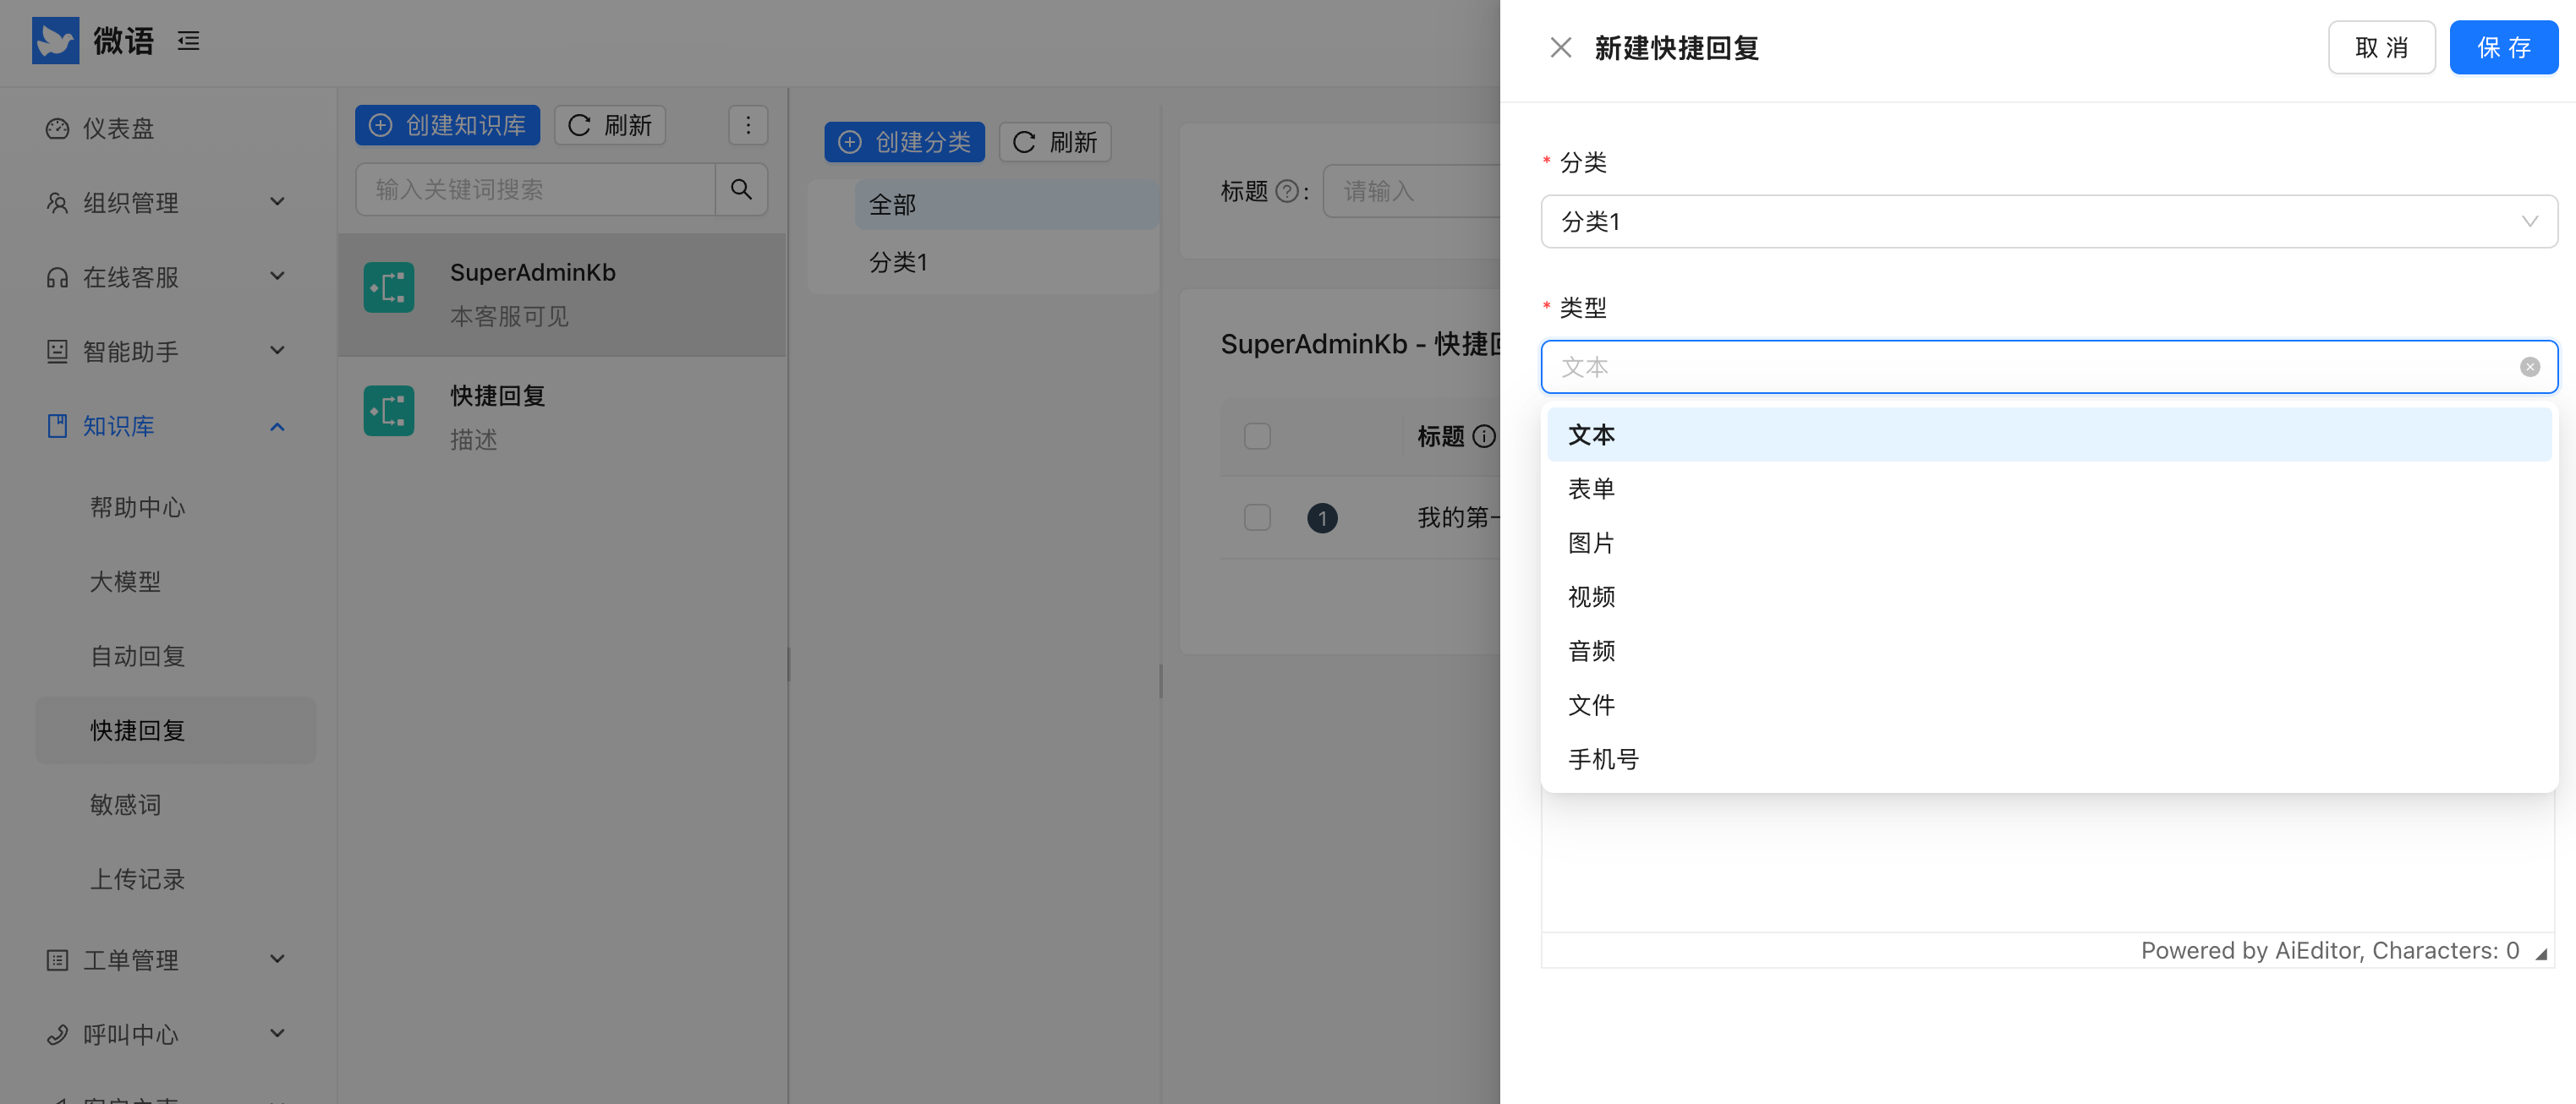Close the 新建快捷回复 drawer with X icon
Viewport: 2576px width, 1104px height.
pyautogui.click(x=1560, y=47)
